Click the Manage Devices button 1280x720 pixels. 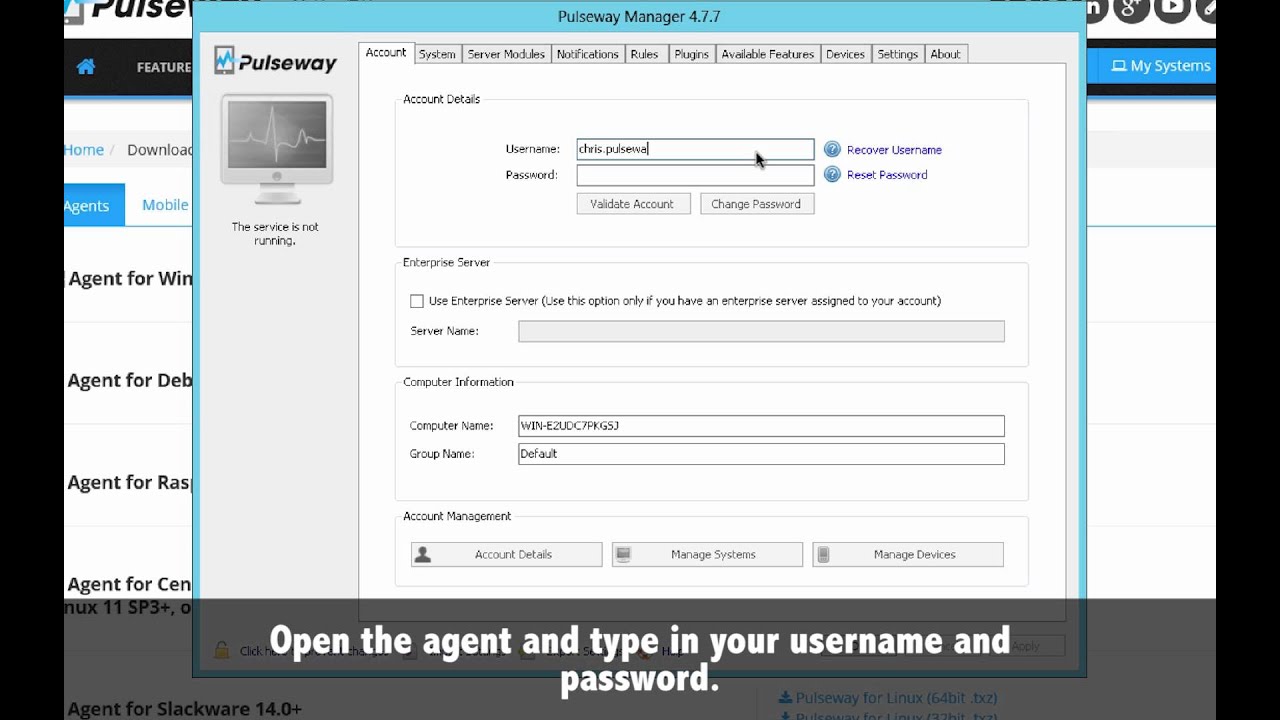click(x=908, y=554)
